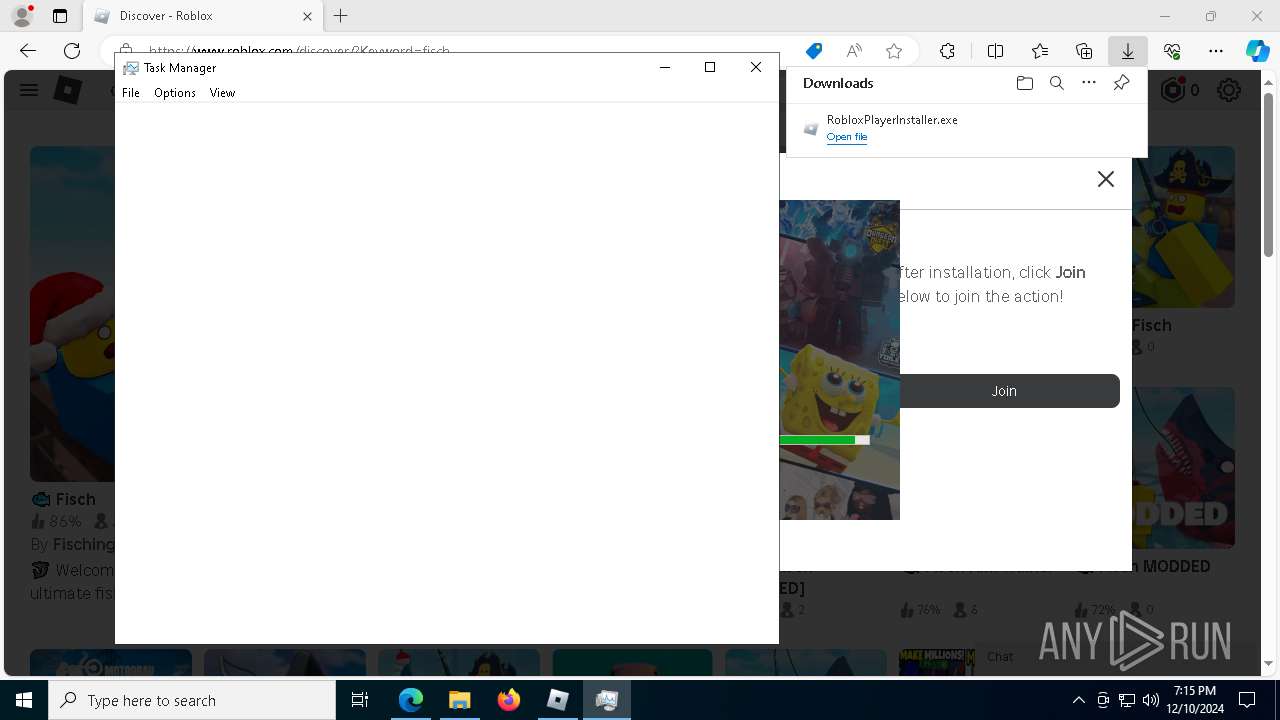Select Task Manager in the taskbar

tap(606, 700)
